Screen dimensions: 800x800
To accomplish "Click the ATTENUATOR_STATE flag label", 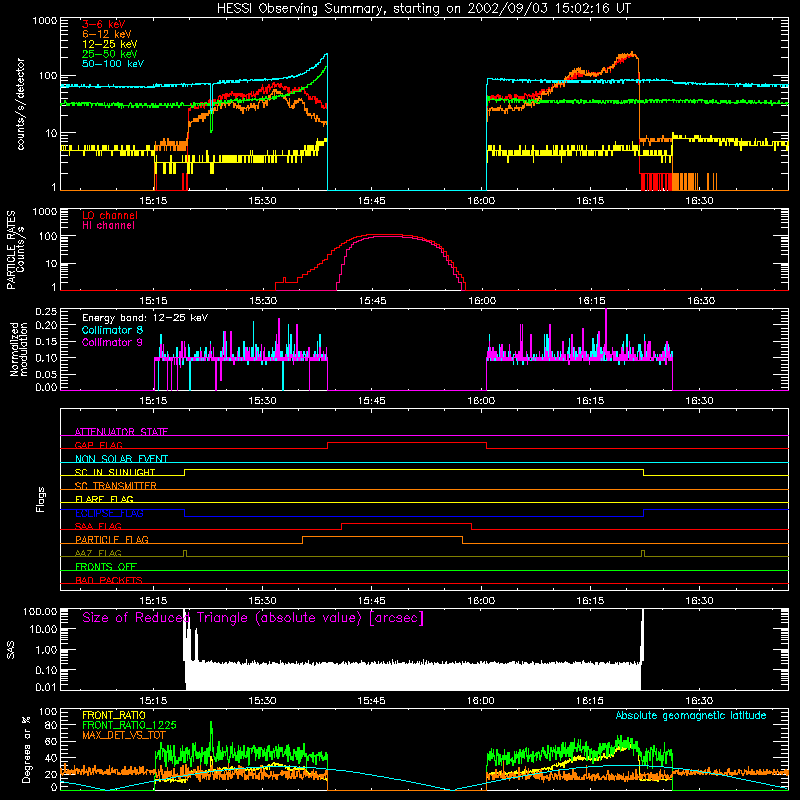I will [121, 432].
